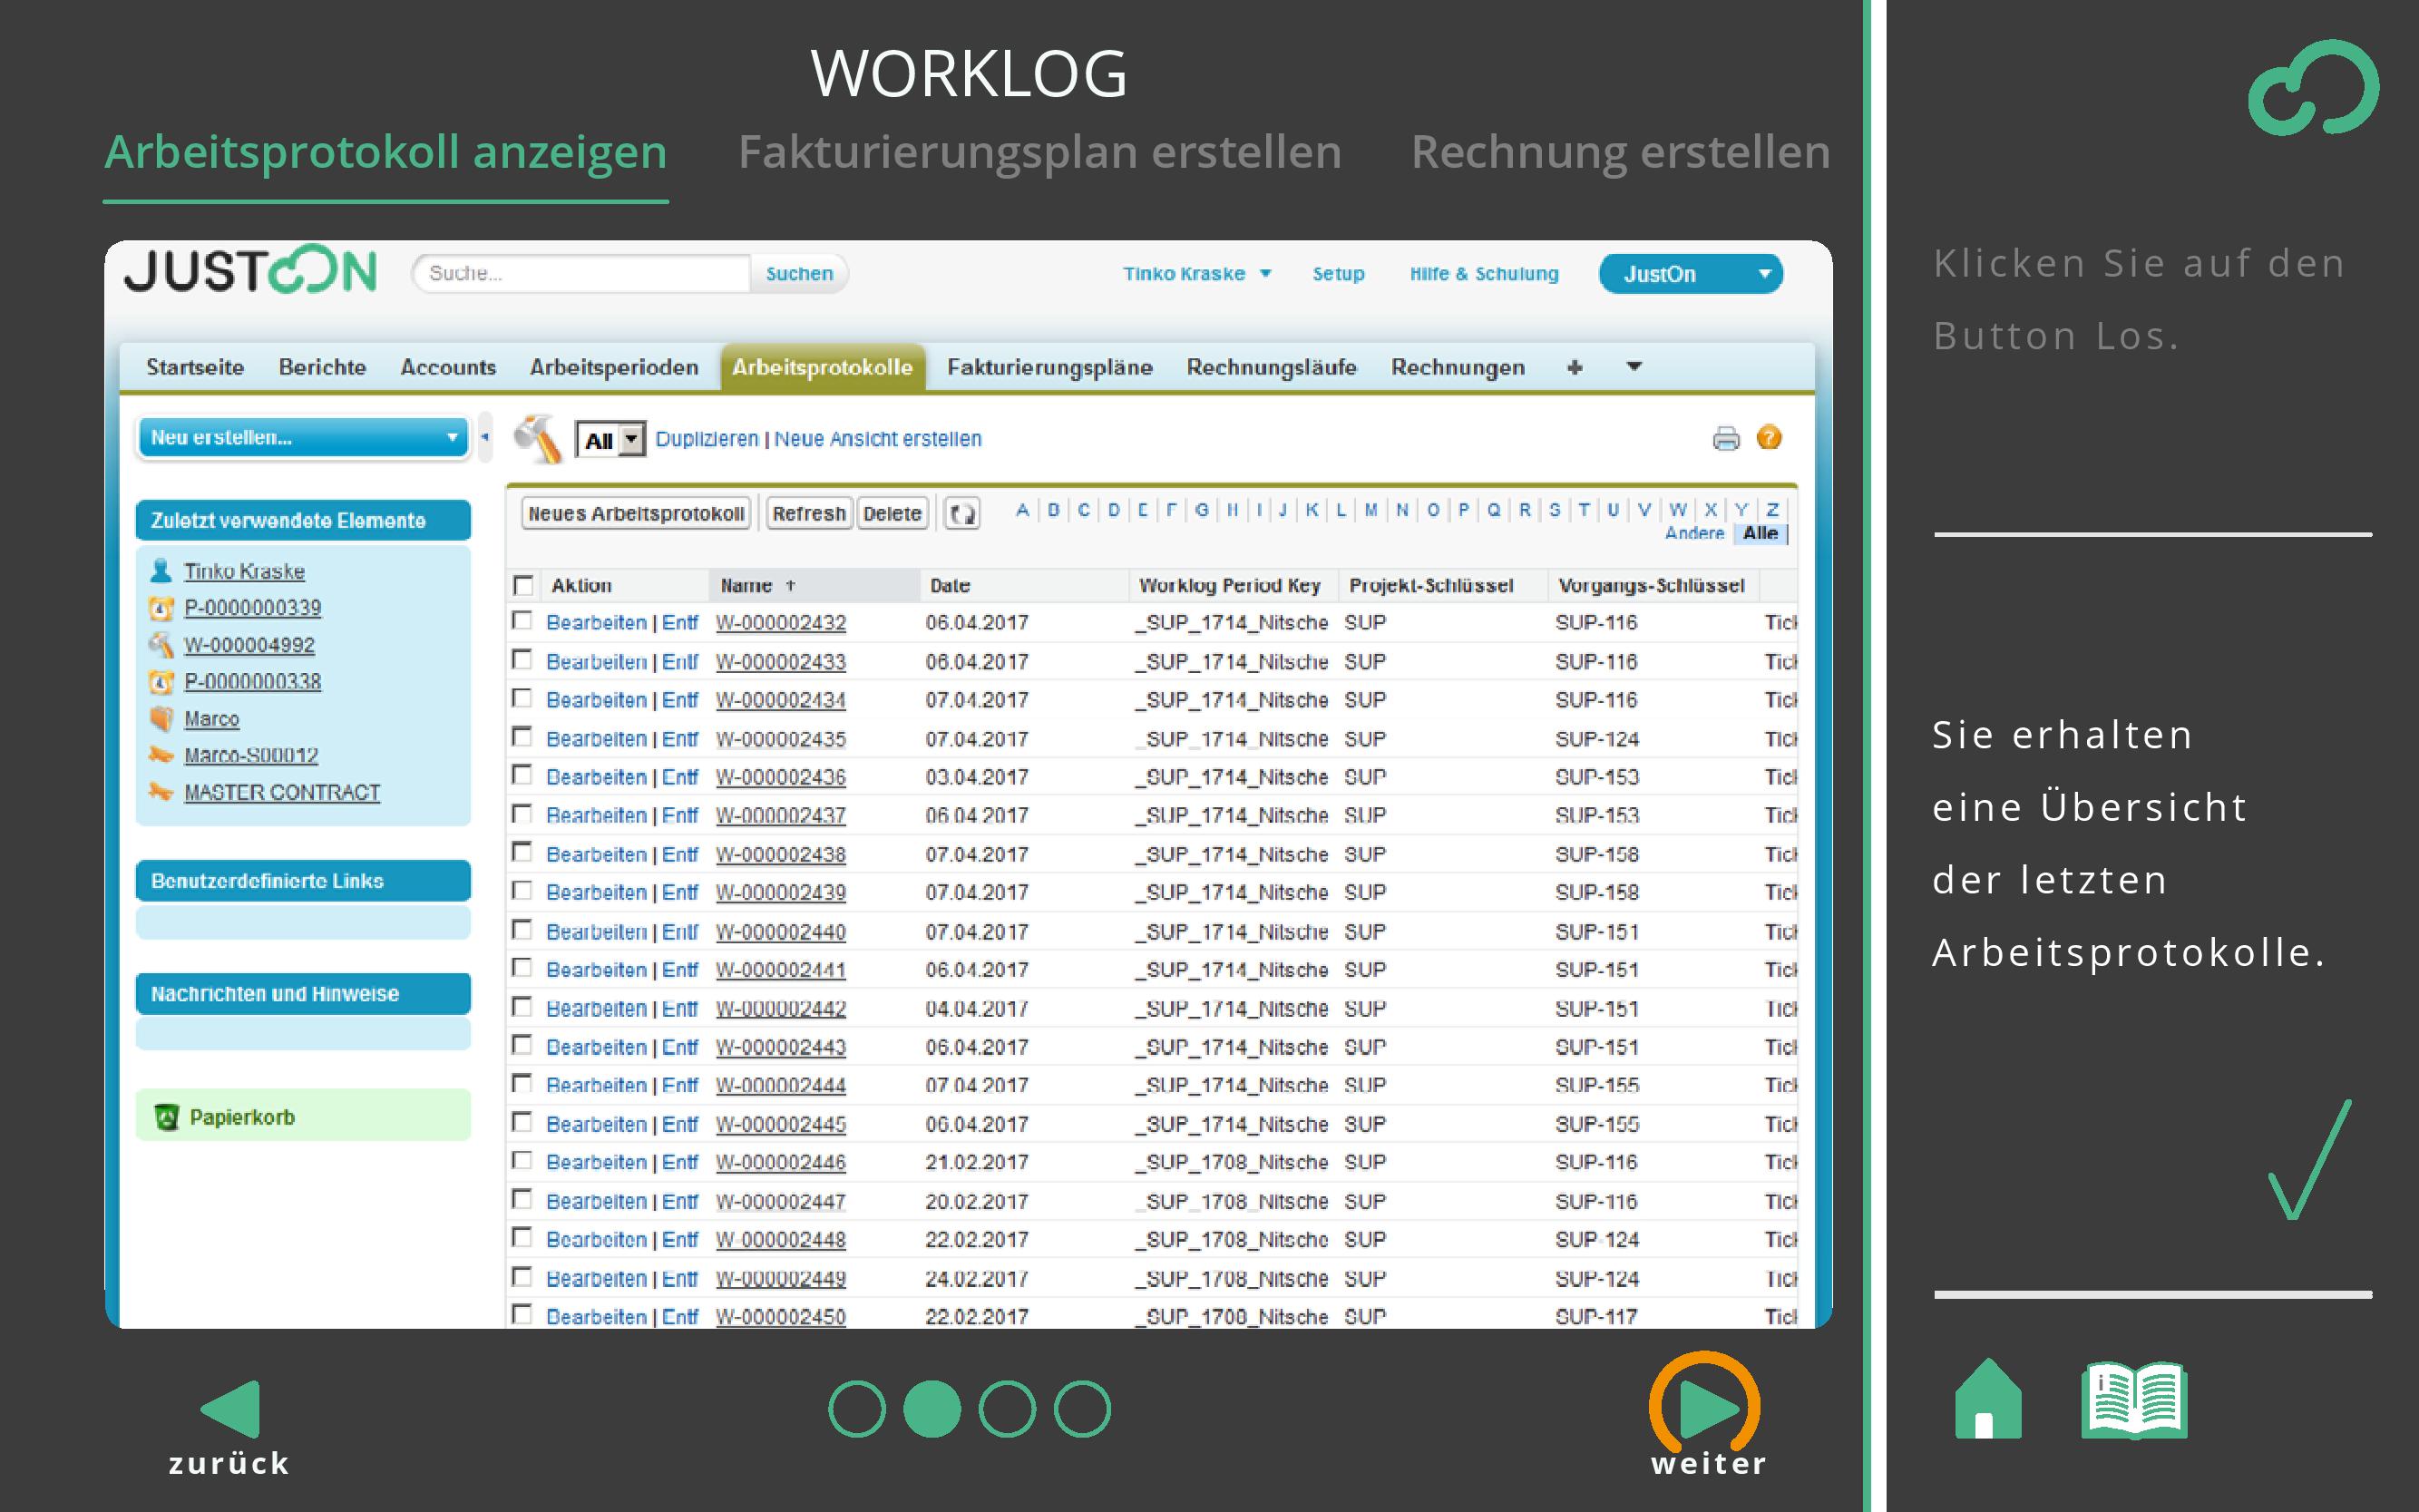
Task: Open the manual book icon
Action: point(2134,1400)
